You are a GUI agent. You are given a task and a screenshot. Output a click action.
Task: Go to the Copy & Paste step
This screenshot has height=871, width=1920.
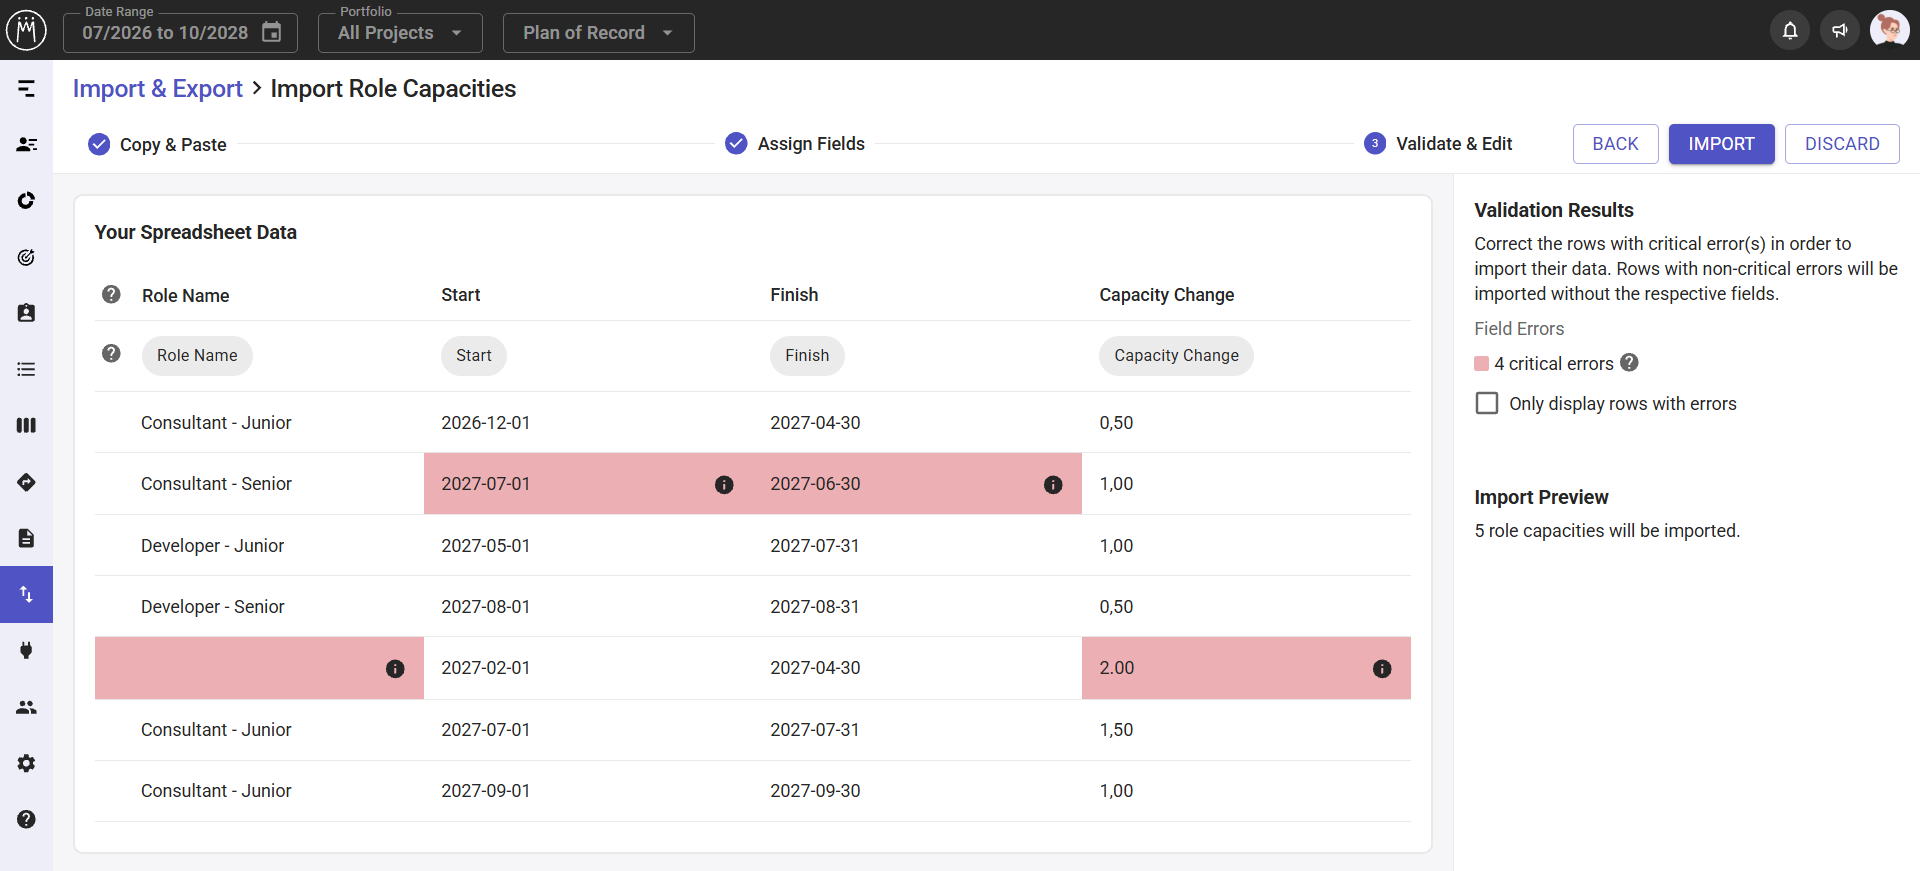coord(157,145)
